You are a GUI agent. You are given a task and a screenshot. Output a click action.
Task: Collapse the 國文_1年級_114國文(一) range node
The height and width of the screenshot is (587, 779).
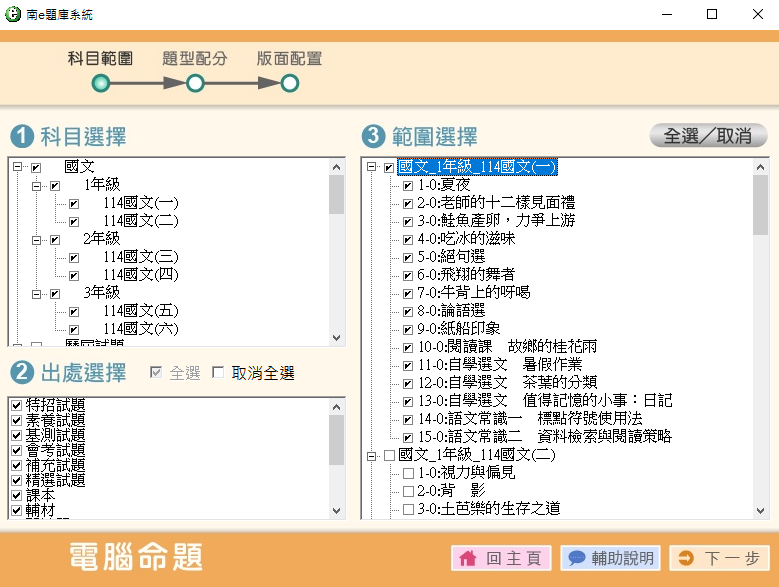[x=371, y=167]
